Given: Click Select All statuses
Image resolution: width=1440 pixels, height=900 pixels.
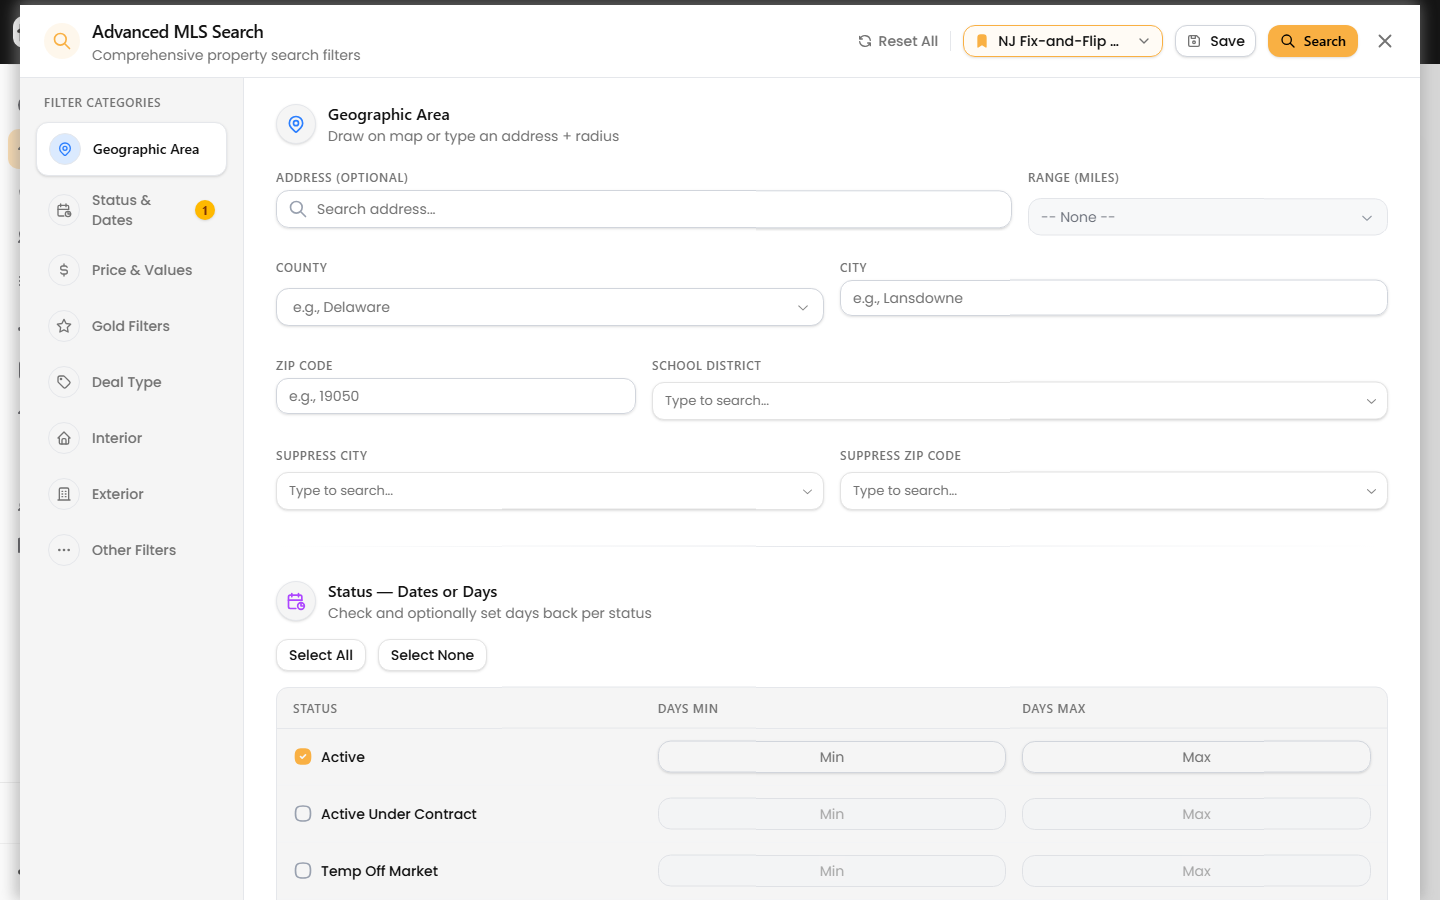Looking at the screenshot, I should coord(321,655).
